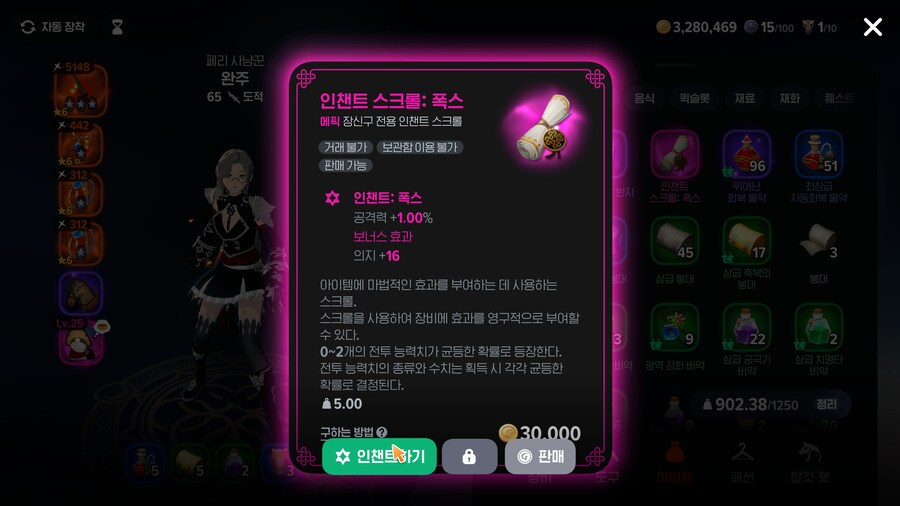Open the 재화 currency tab
This screenshot has width=900, height=506.
click(789, 98)
